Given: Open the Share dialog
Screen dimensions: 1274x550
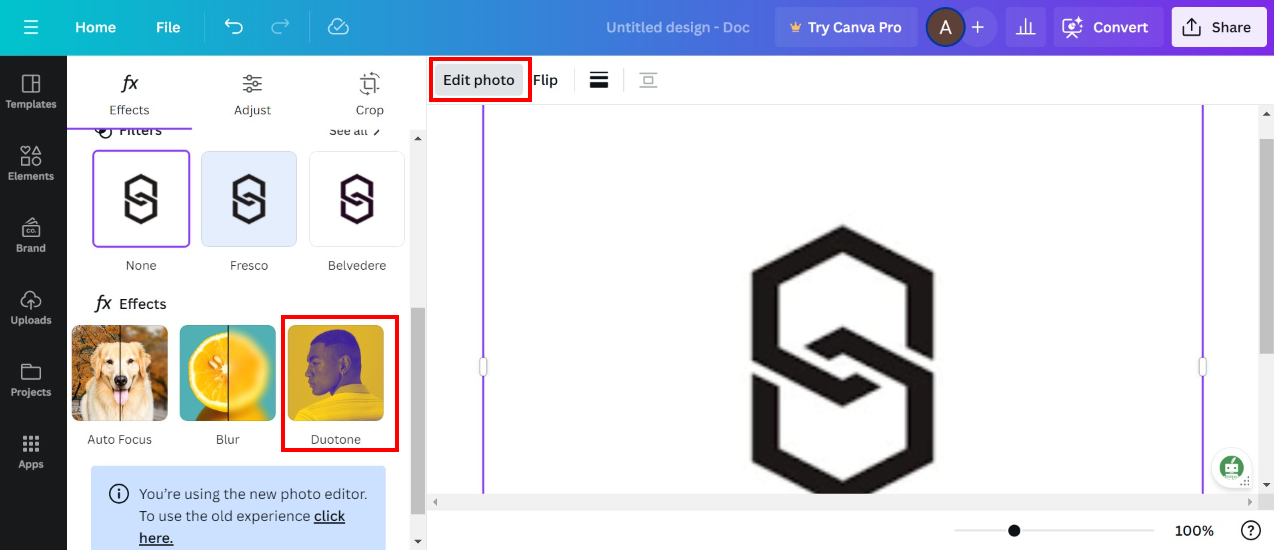Looking at the screenshot, I should click(x=1218, y=27).
